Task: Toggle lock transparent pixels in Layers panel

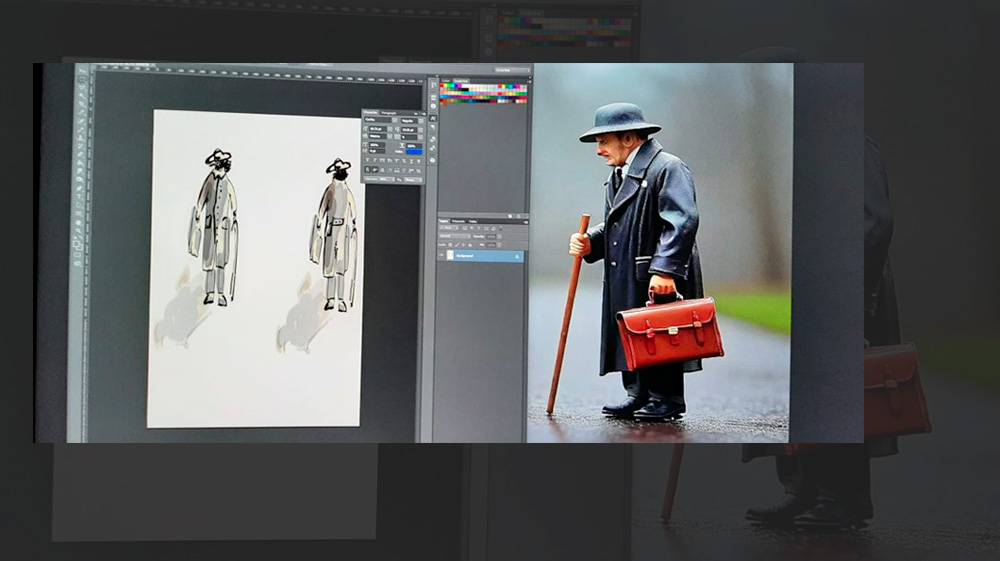Action: [x=450, y=244]
